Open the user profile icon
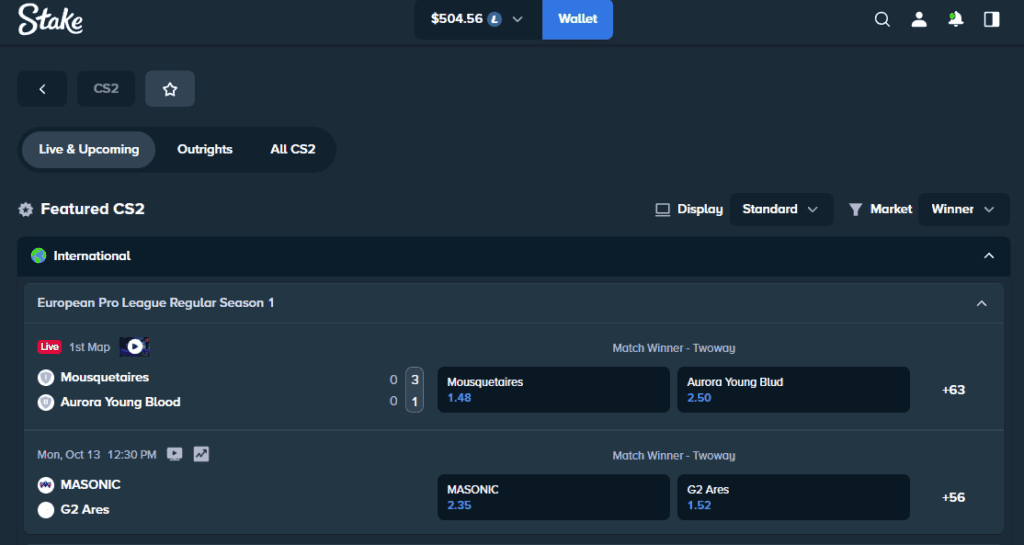1024x545 pixels. pos(919,19)
